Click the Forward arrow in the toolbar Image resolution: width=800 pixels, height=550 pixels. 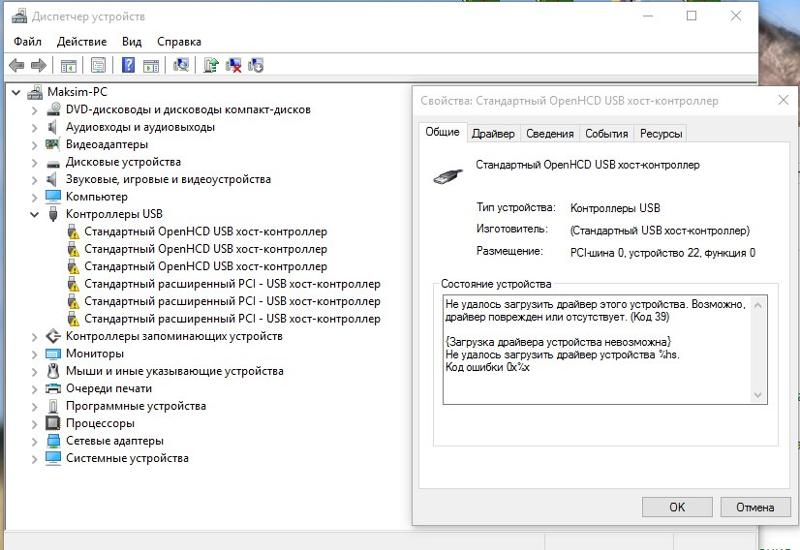[x=38, y=66]
